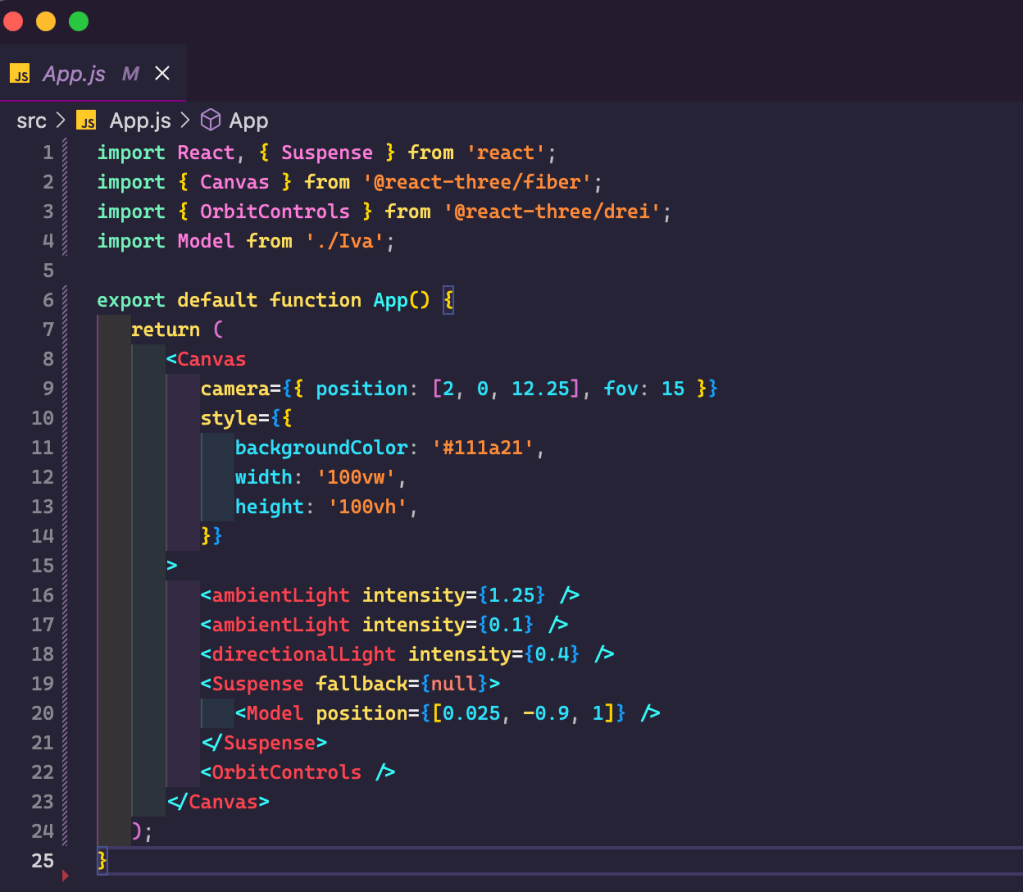Click the cube symbol icon beside App breadcrumb
The height and width of the screenshot is (892, 1023).
210,120
